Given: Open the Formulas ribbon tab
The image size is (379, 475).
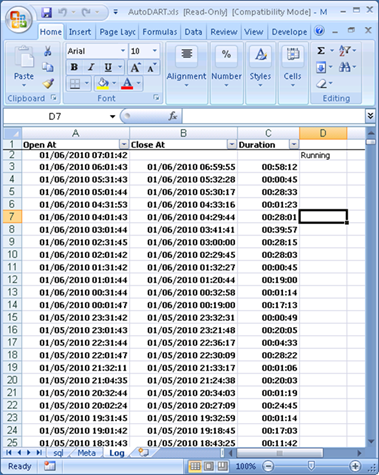Looking at the screenshot, I should pyautogui.click(x=160, y=32).
